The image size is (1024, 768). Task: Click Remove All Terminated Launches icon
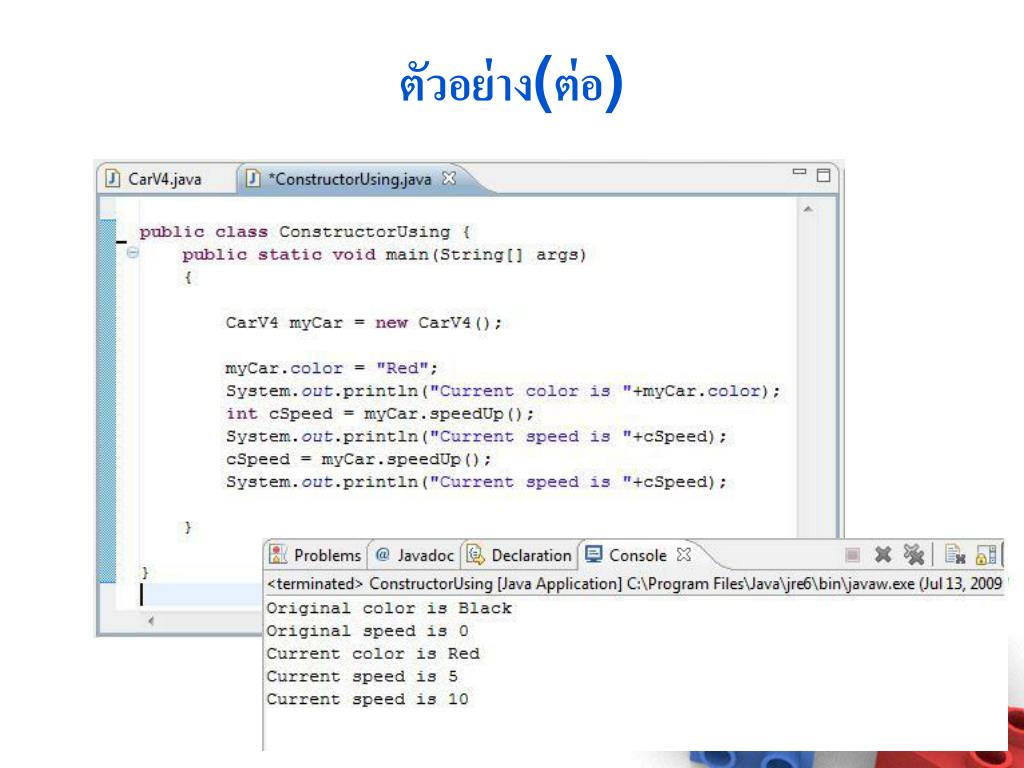[x=914, y=555]
